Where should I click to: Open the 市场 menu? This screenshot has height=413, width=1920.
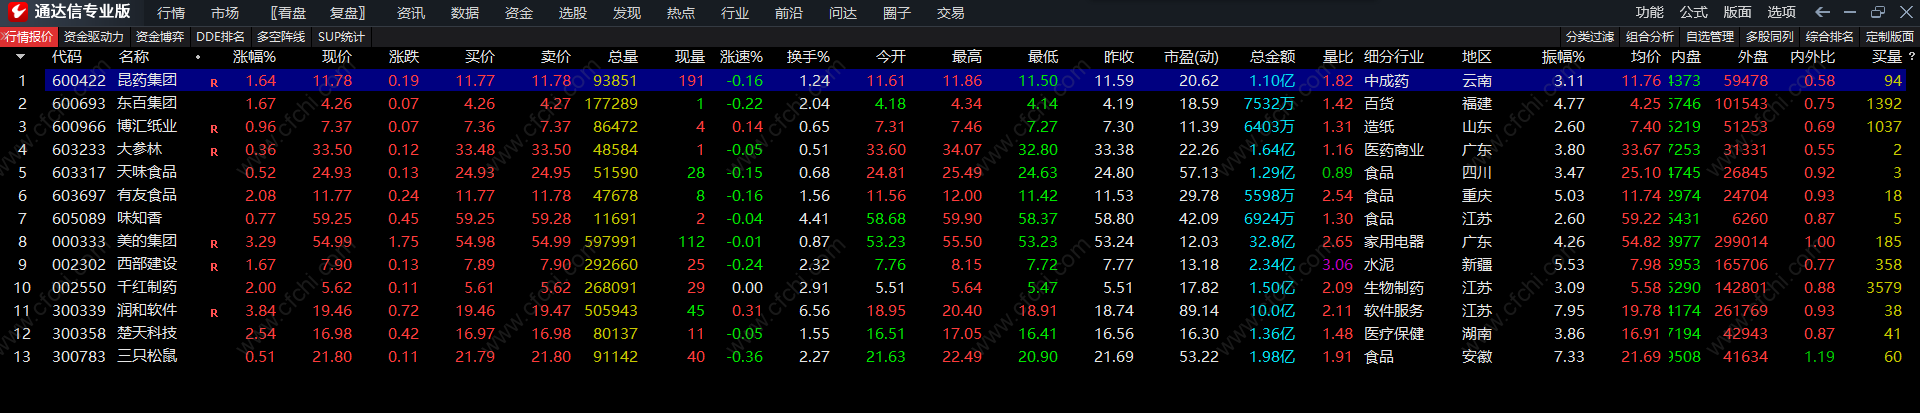(x=225, y=13)
